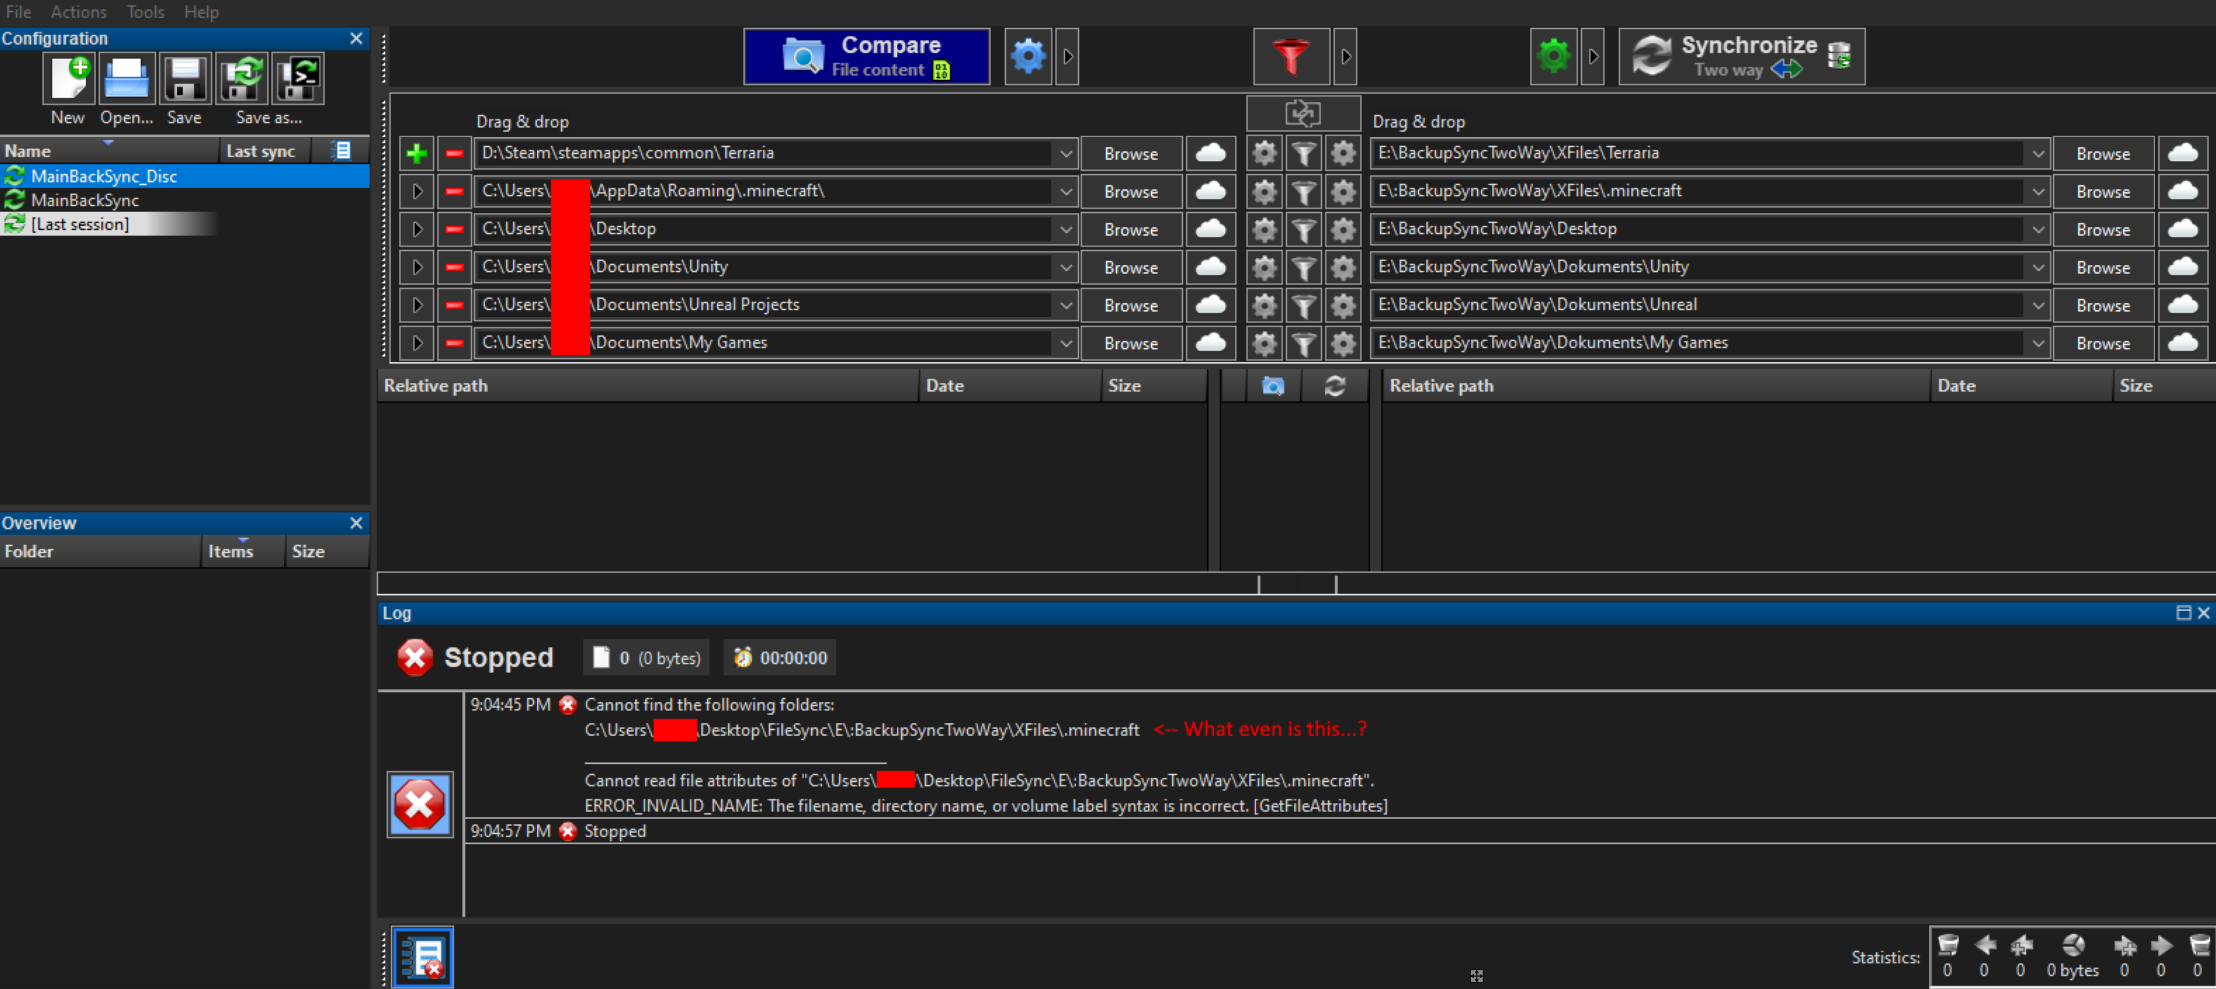Remove the Desktop folder pair with its red minus

pyautogui.click(x=454, y=229)
